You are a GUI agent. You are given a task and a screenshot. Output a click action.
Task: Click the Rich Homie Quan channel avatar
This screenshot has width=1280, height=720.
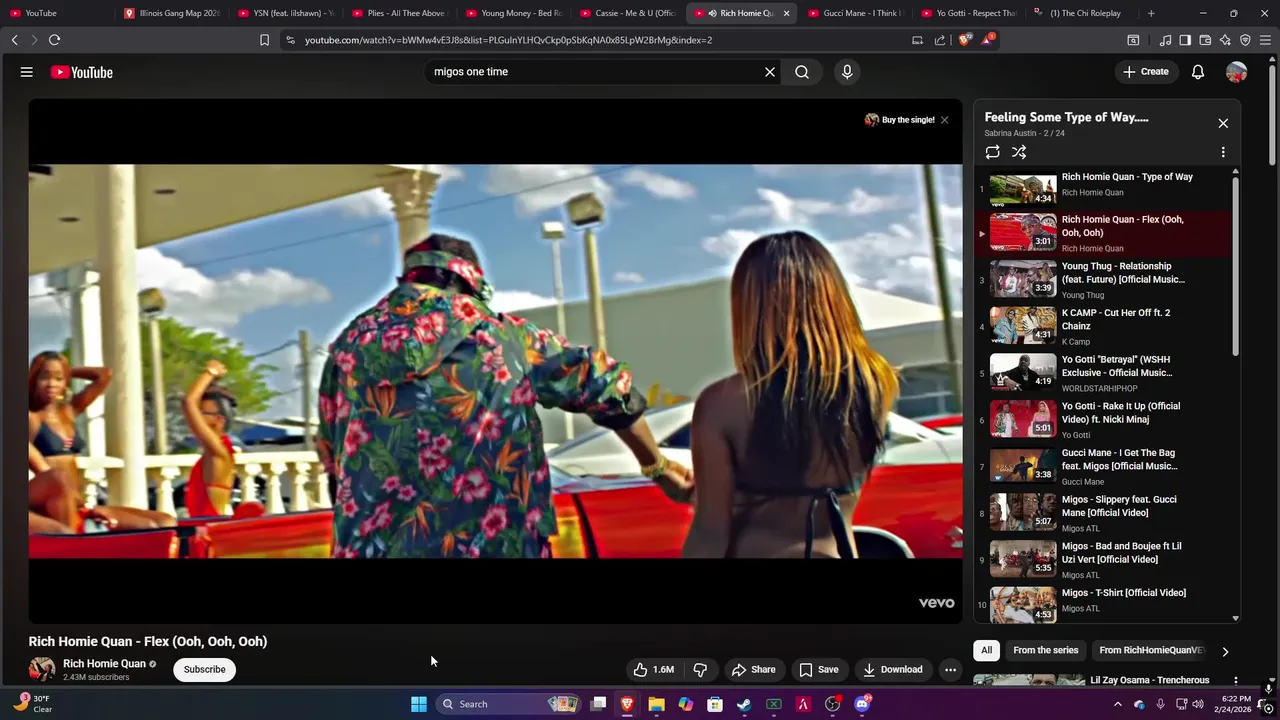click(42, 669)
